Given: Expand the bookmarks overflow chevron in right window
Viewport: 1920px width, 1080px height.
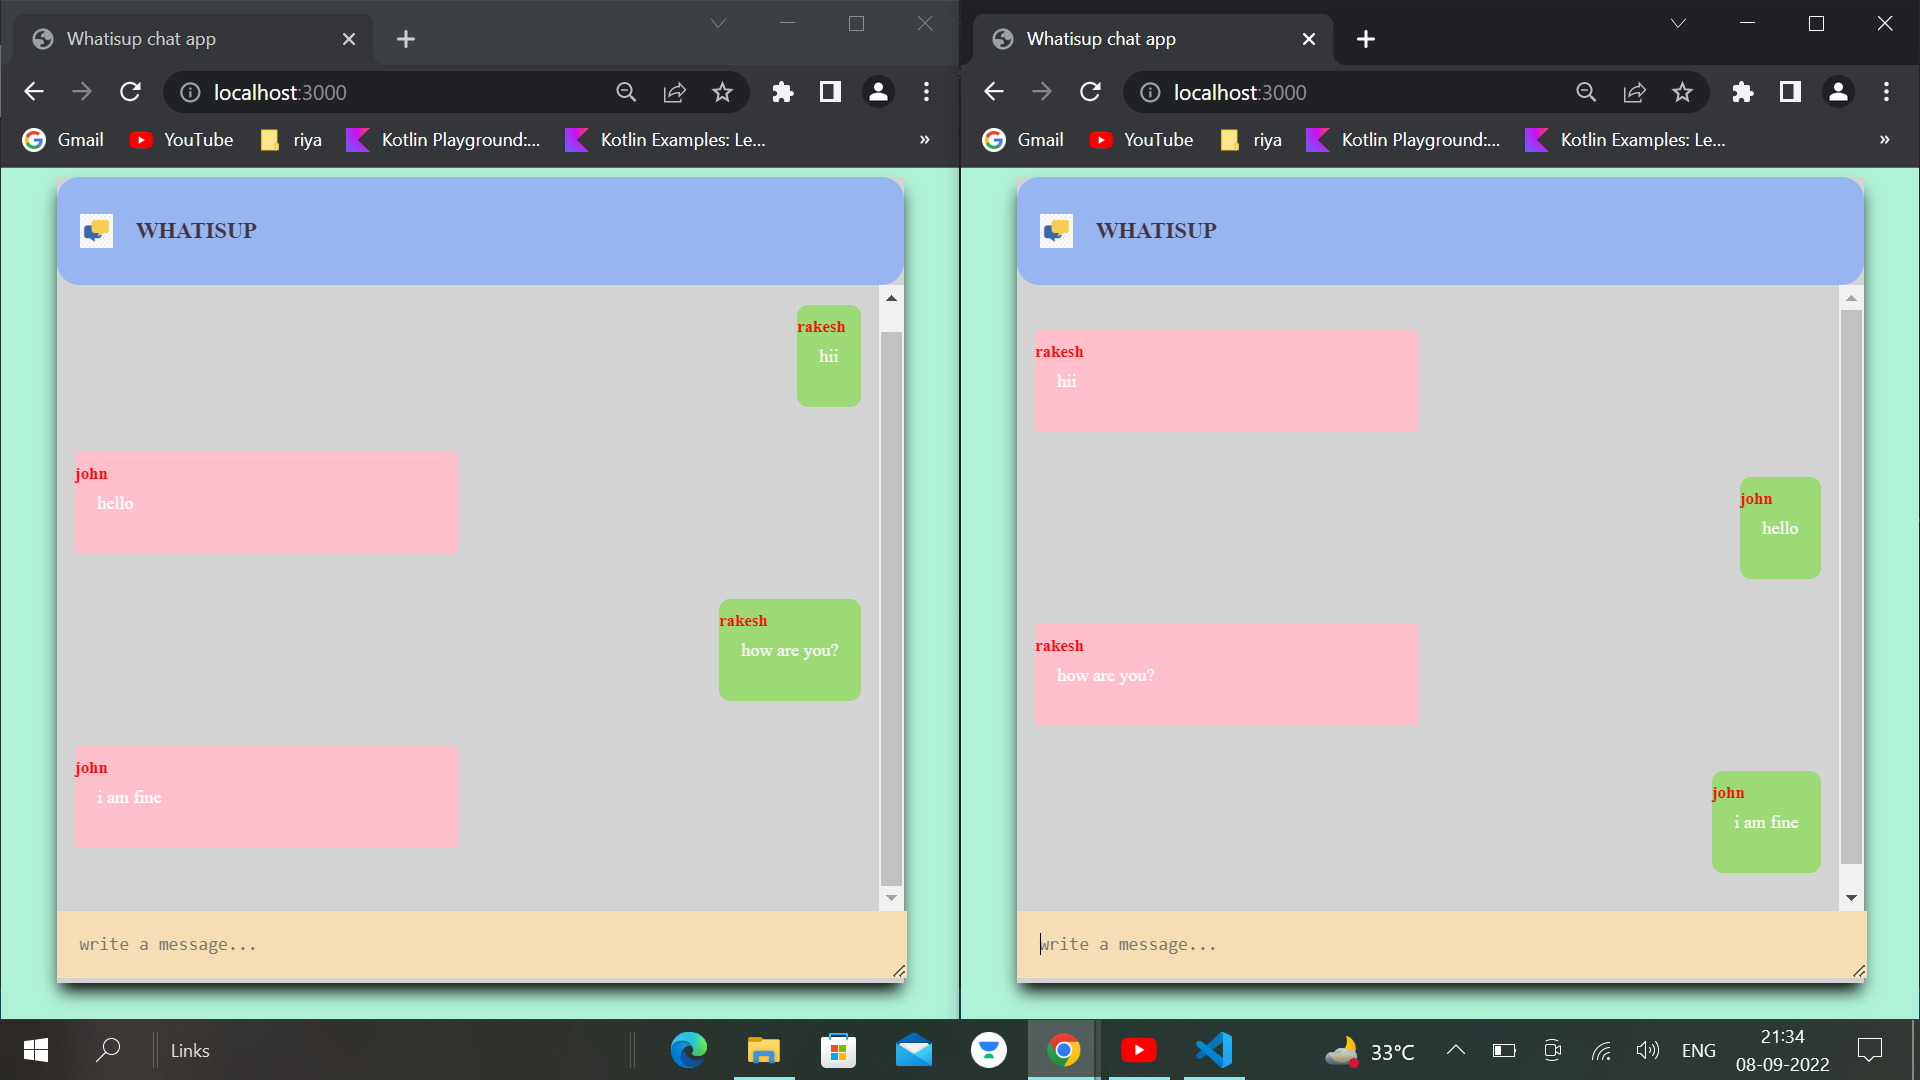Looking at the screenshot, I should coord(1884,140).
